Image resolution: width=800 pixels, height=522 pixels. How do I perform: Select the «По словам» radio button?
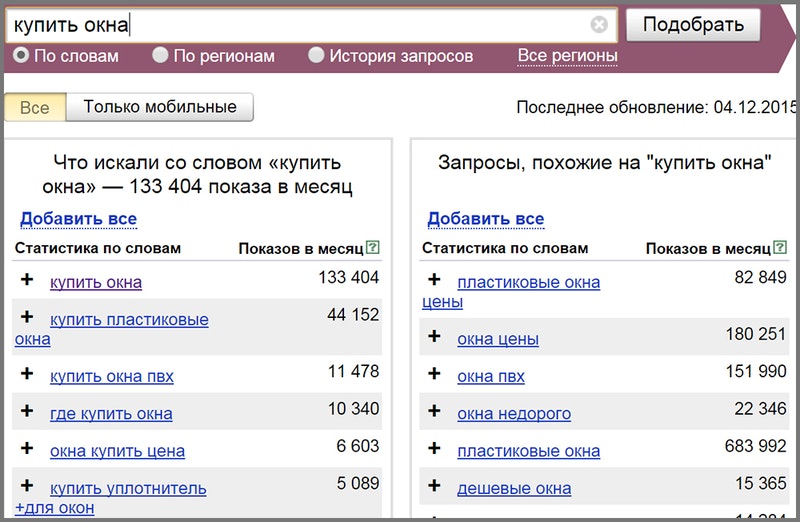[21, 56]
